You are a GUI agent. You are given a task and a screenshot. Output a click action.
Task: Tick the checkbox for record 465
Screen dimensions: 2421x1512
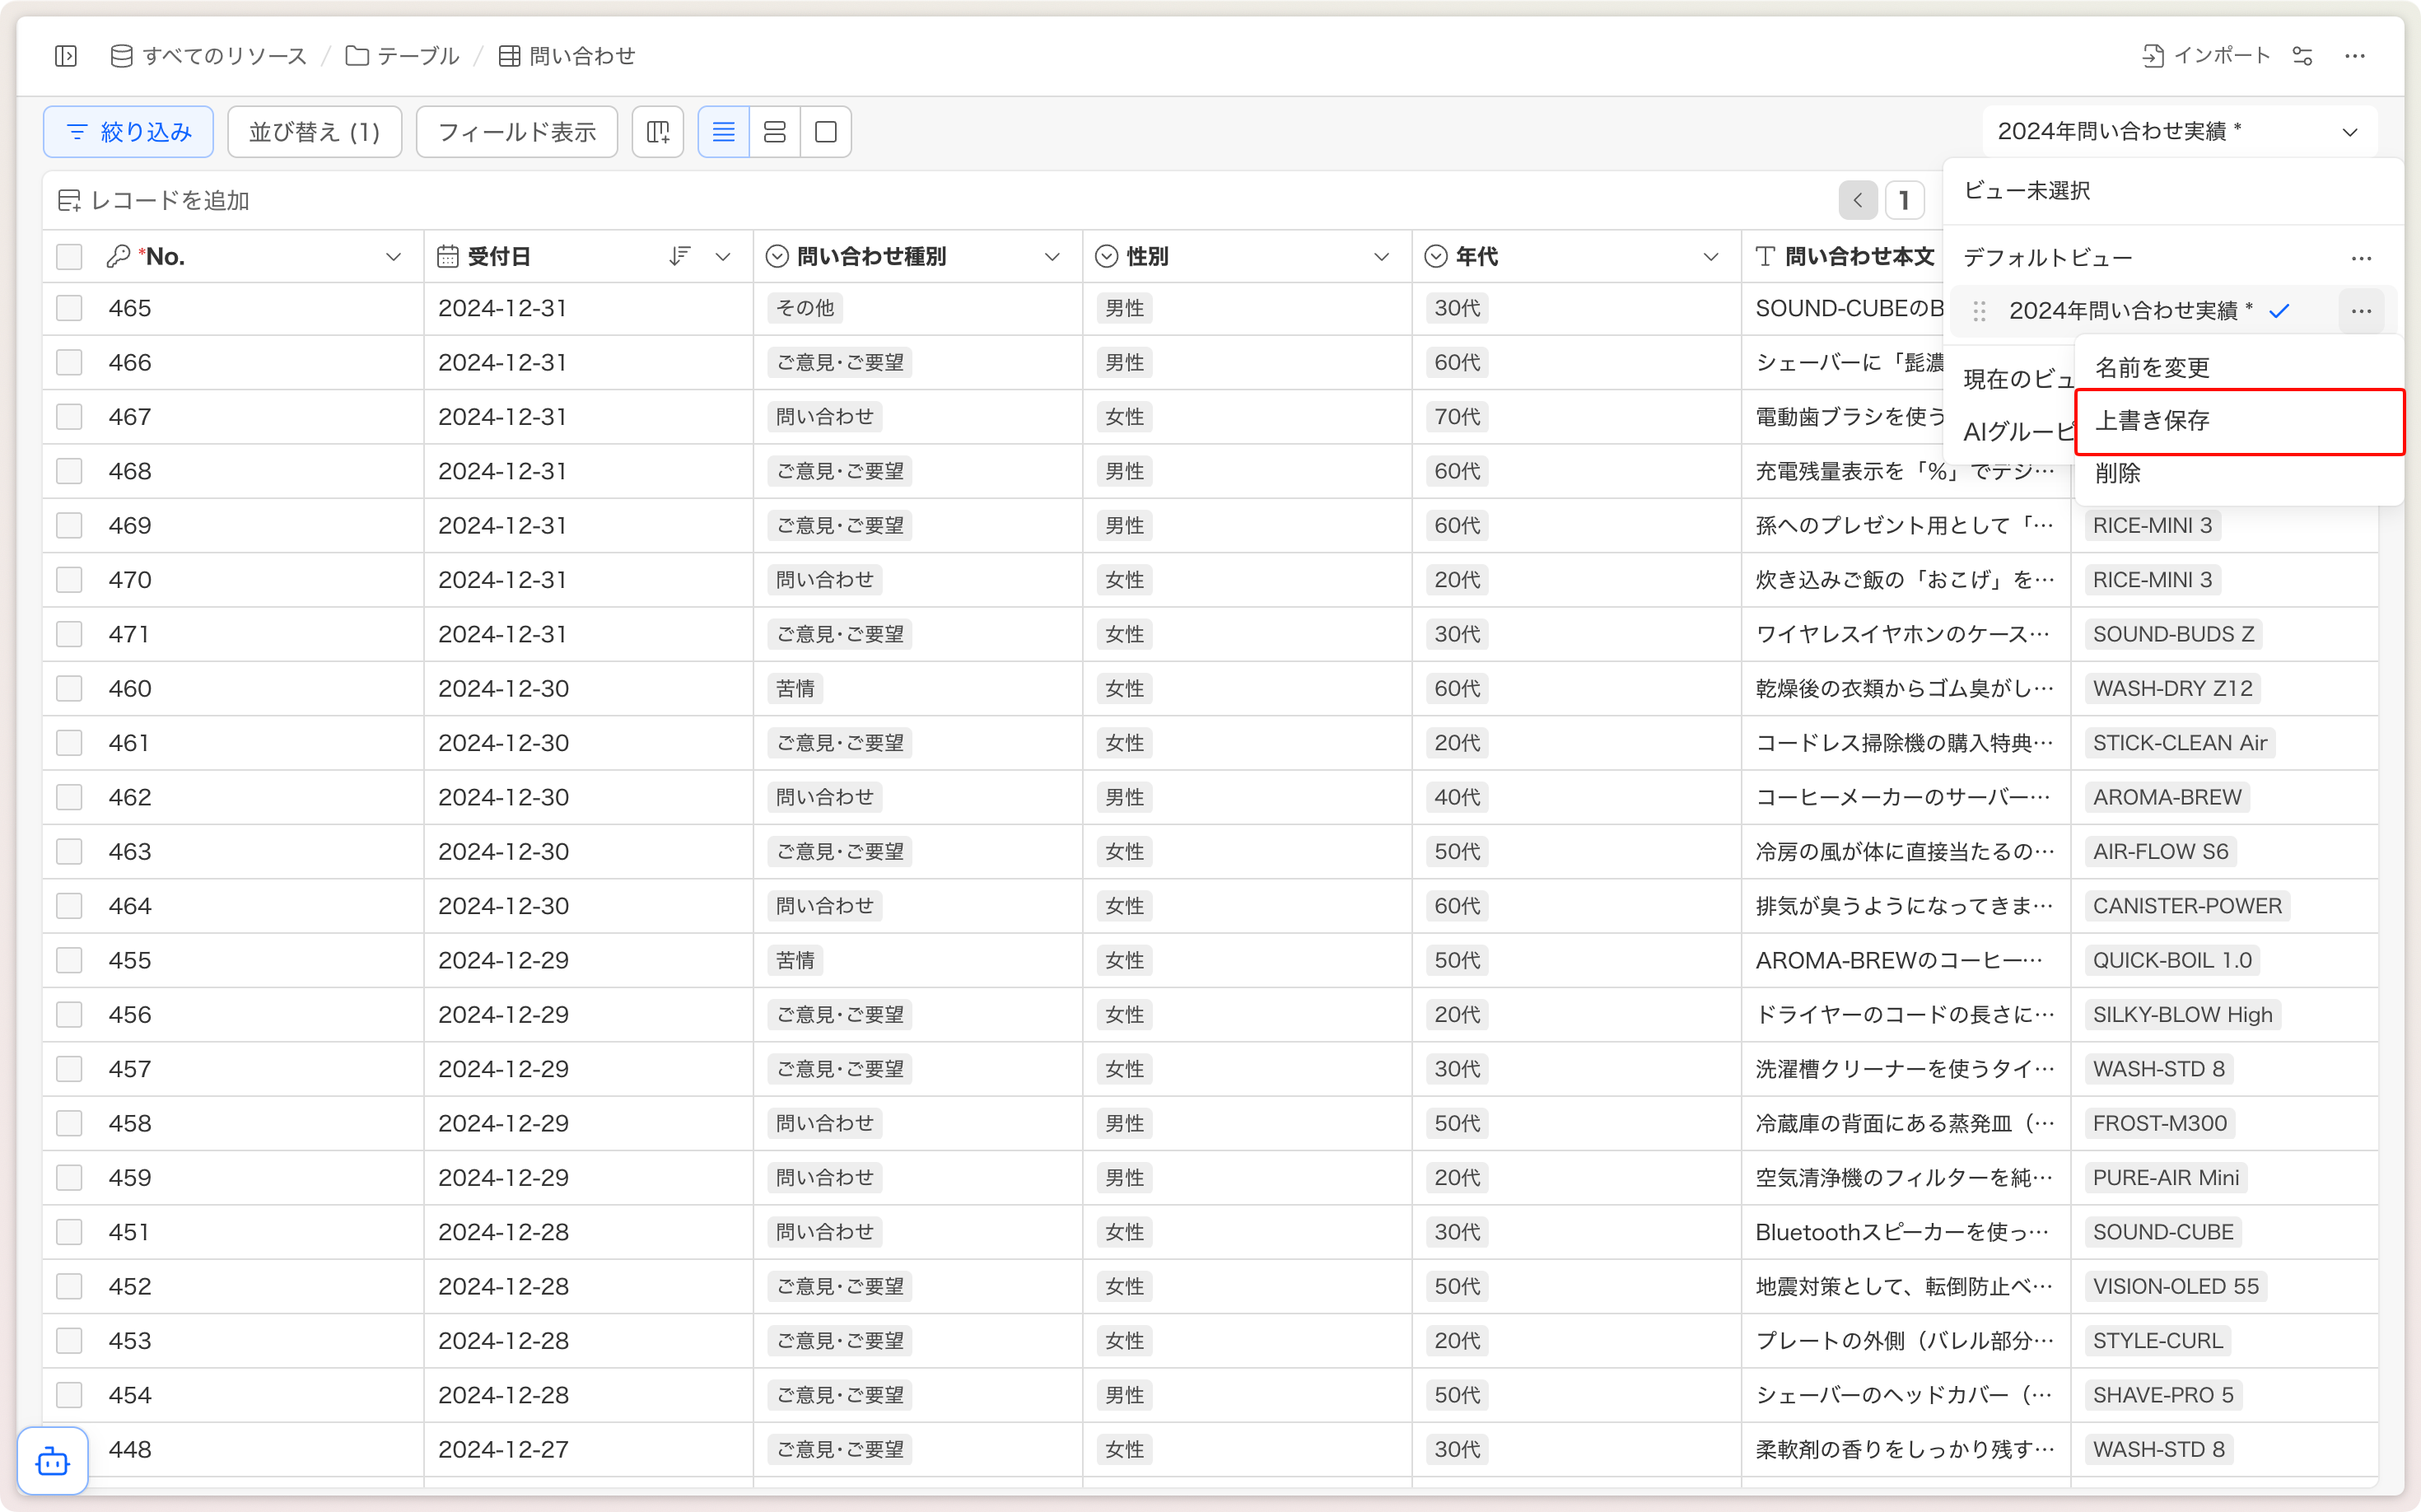(x=69, y=308)
